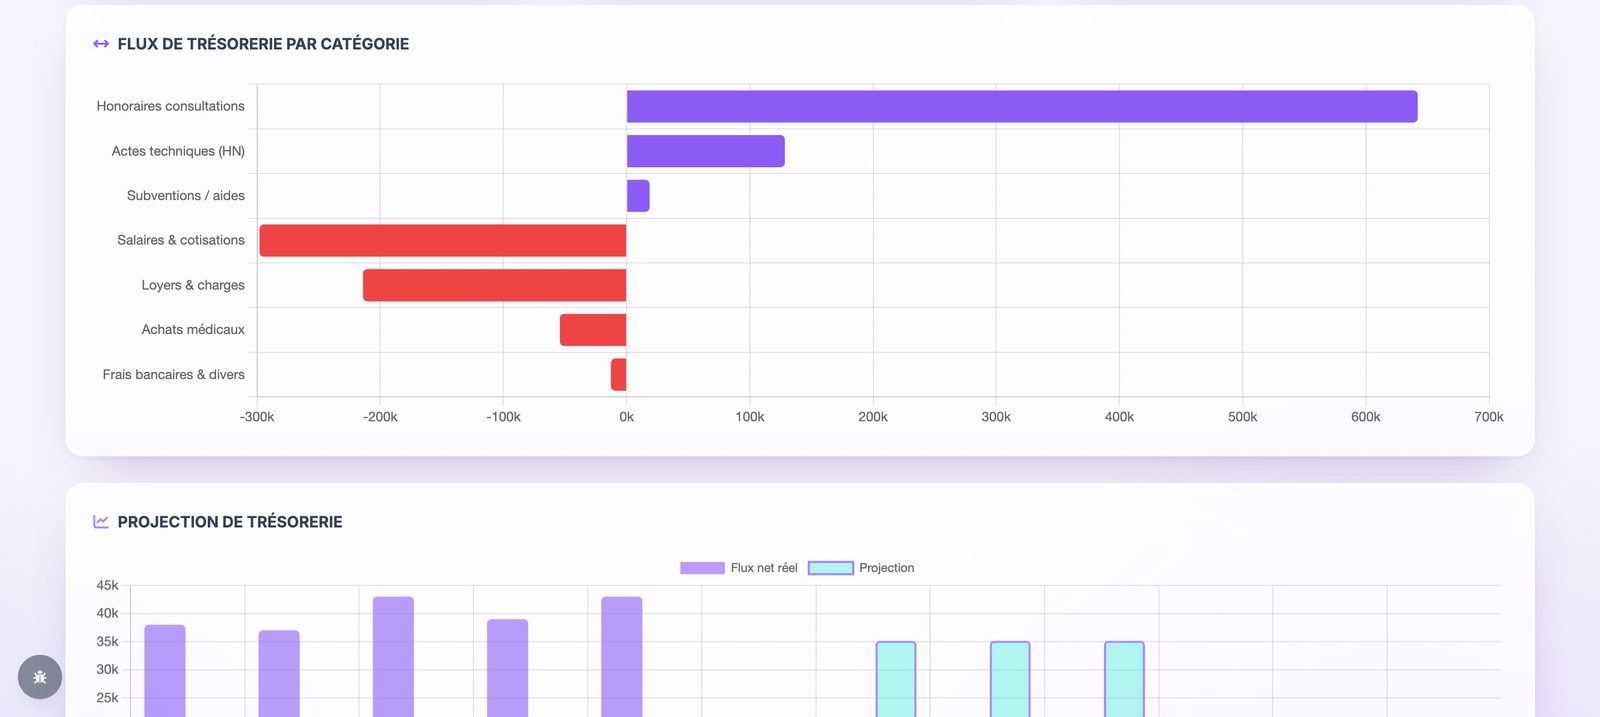This screenshot has height=717, width=1600.
Task: Click the 300k axis tick label
Action: pyautogui.click(x=996, y=417)
